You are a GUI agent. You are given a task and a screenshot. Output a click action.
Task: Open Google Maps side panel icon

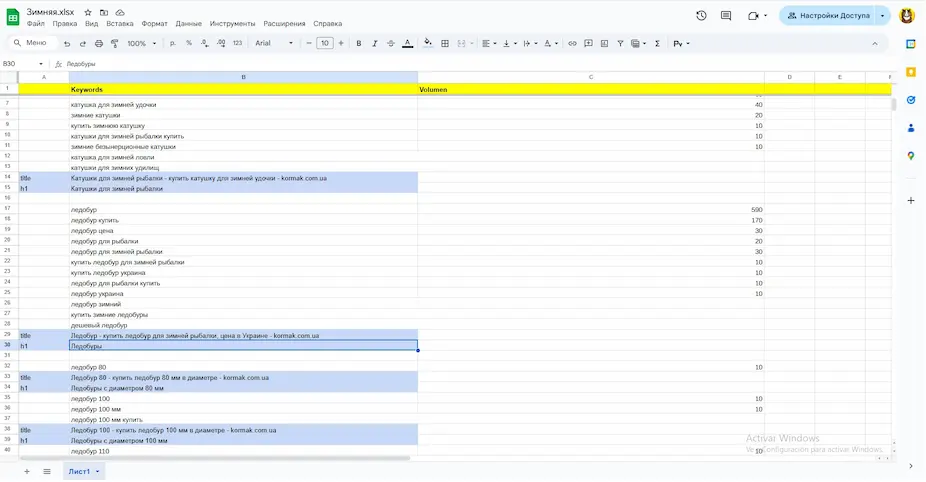click(x=911, y=156)
